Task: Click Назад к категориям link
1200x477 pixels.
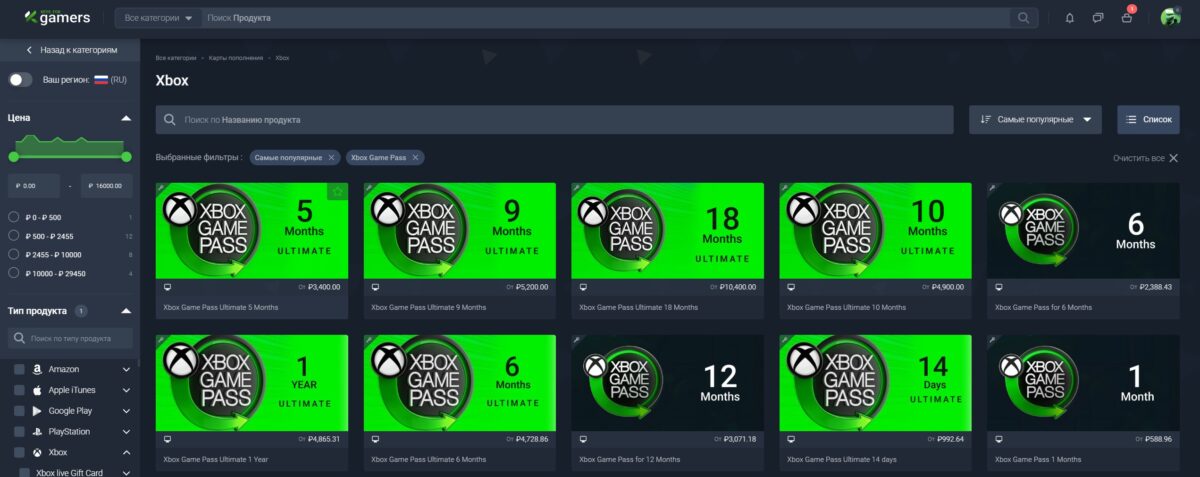Action: [79, 50]
